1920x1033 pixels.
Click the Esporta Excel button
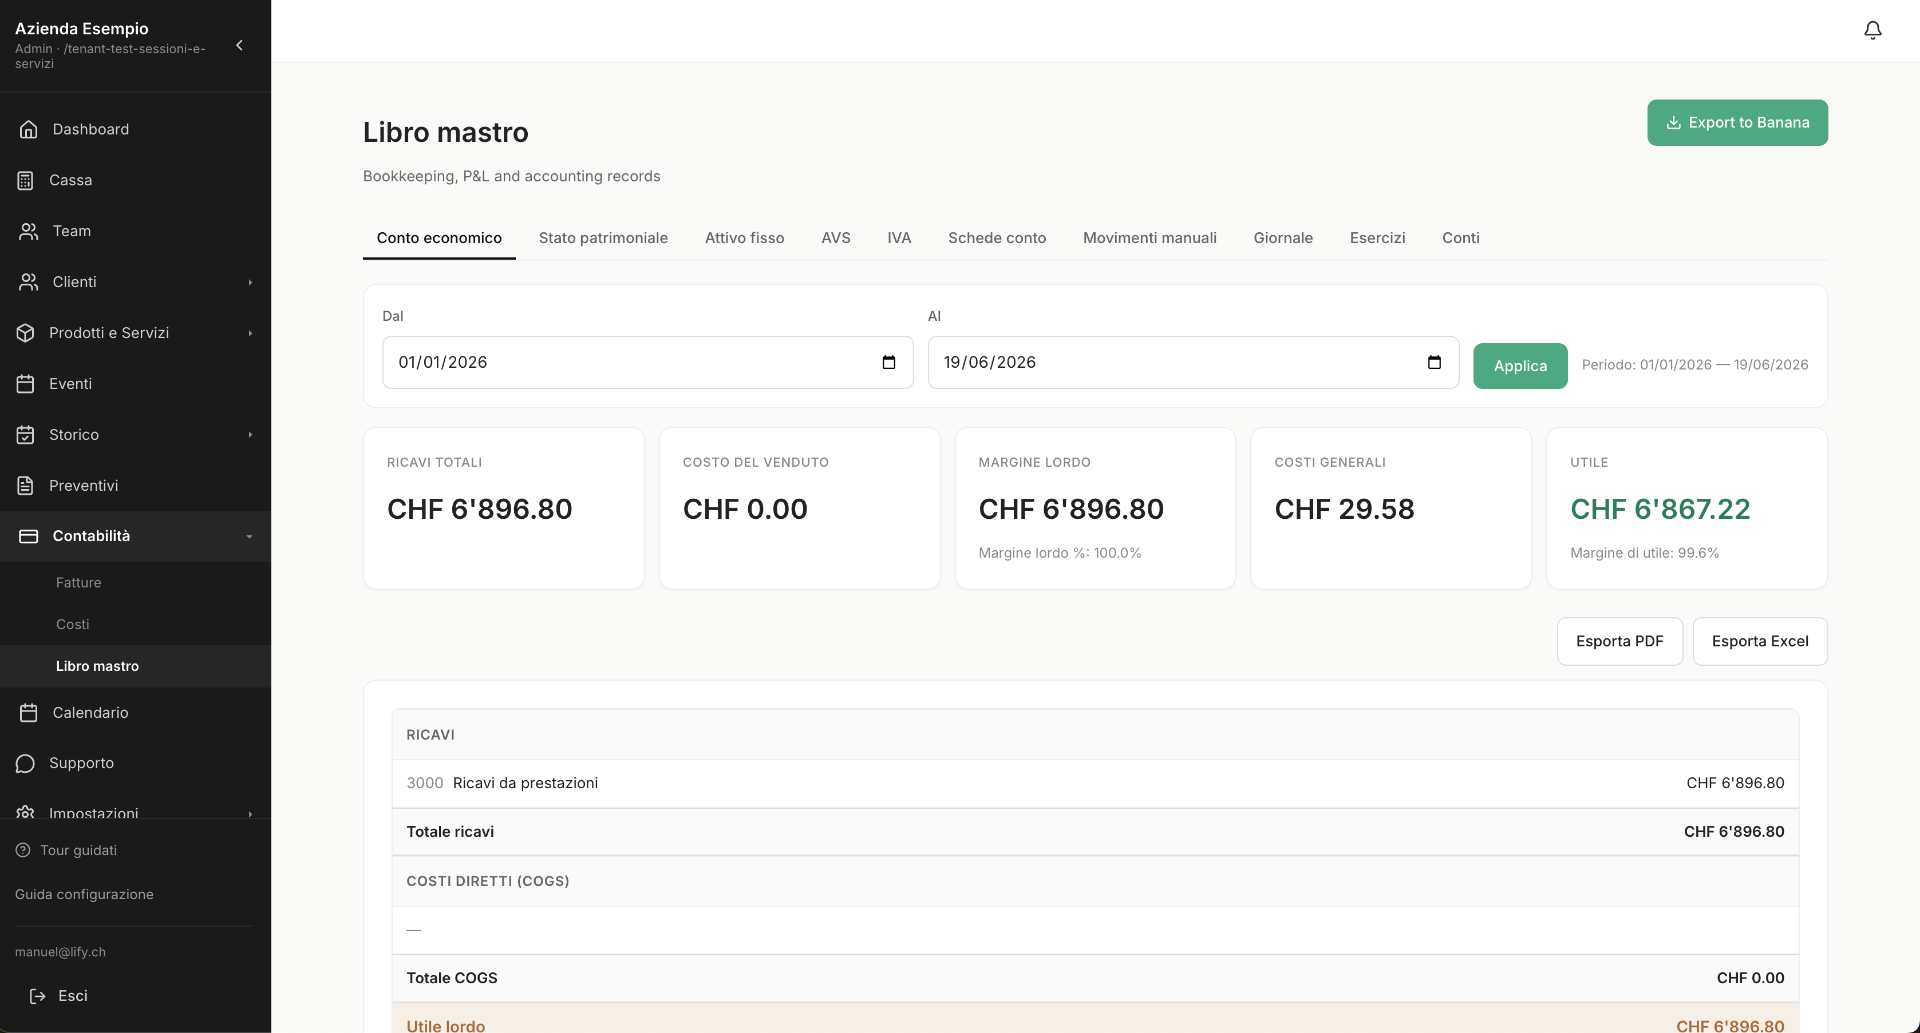click(1760, 641)
